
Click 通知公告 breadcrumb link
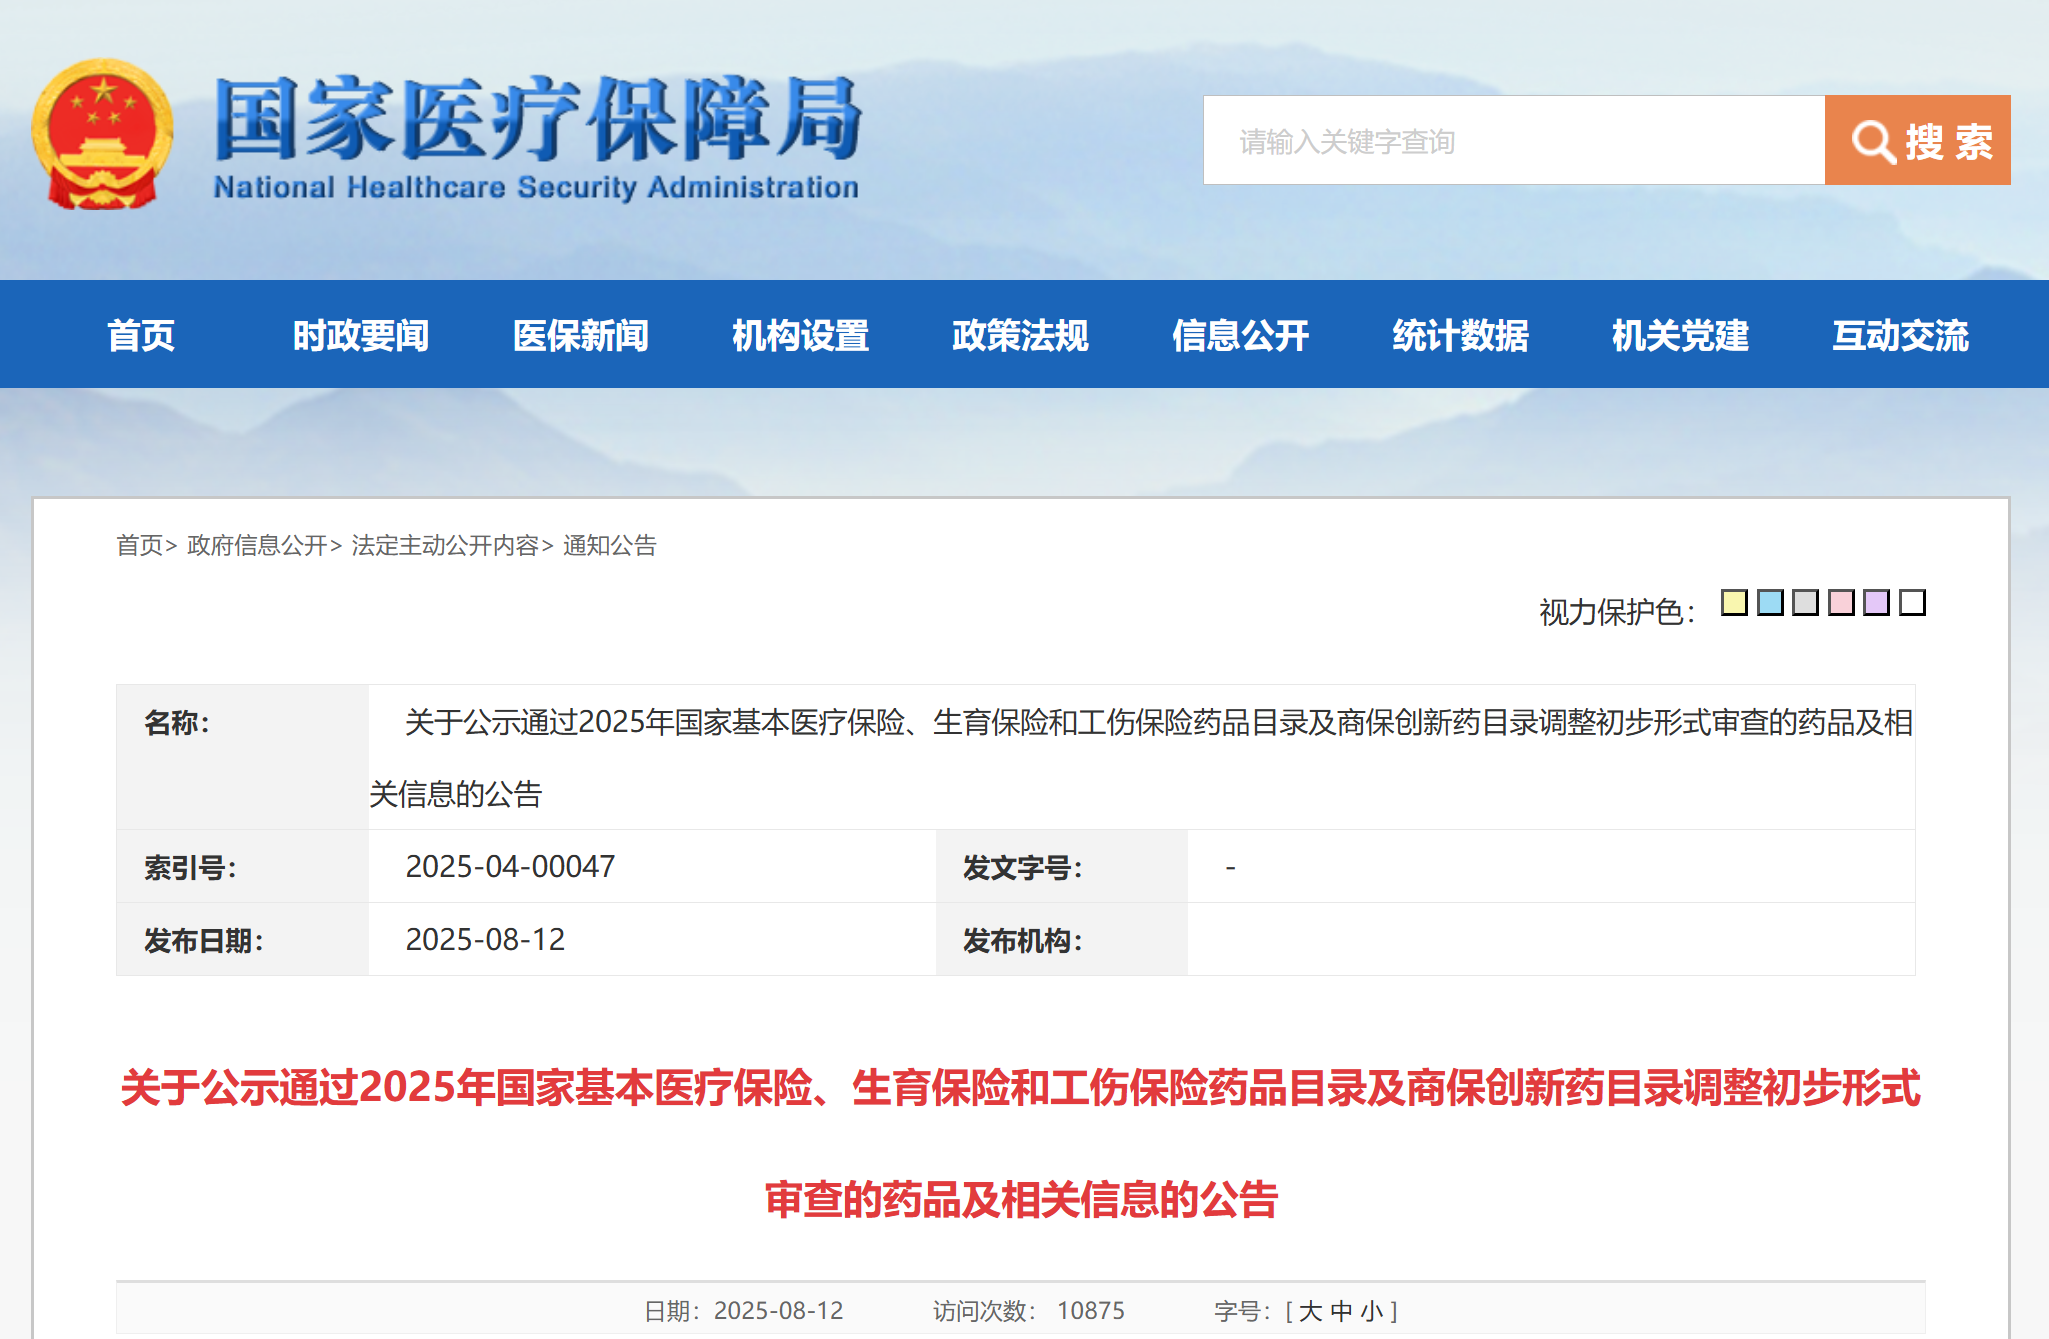click(x=609, y=545)
